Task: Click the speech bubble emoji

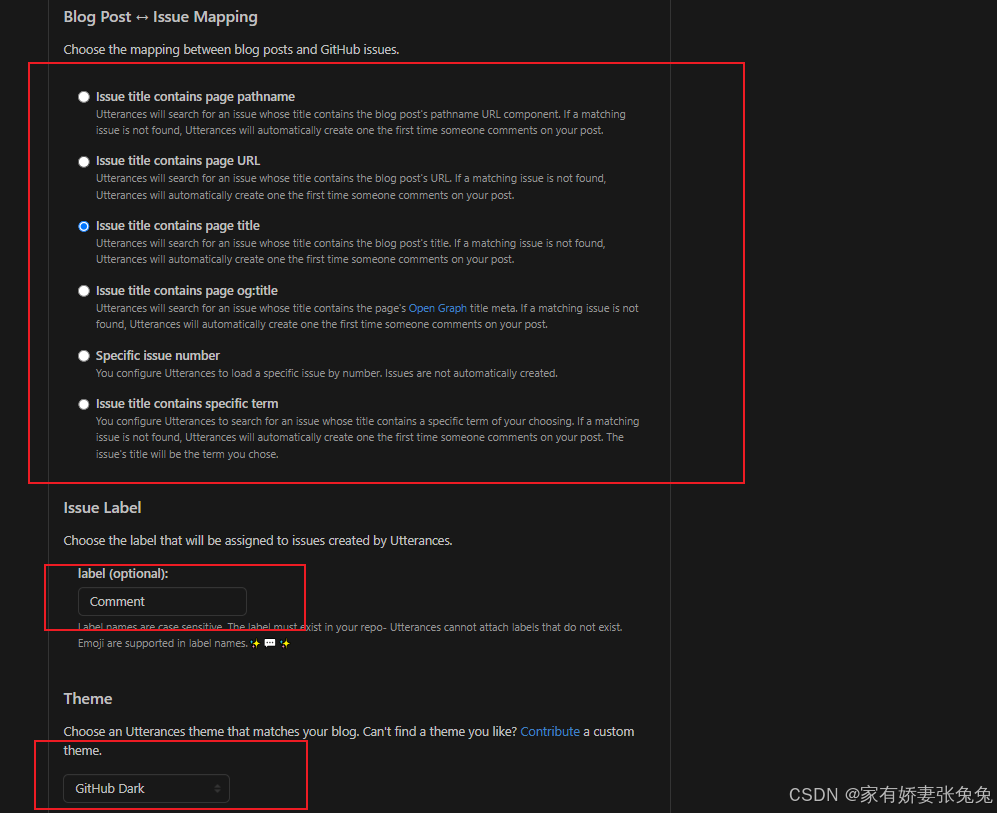Action: click(x=270, y=643)
